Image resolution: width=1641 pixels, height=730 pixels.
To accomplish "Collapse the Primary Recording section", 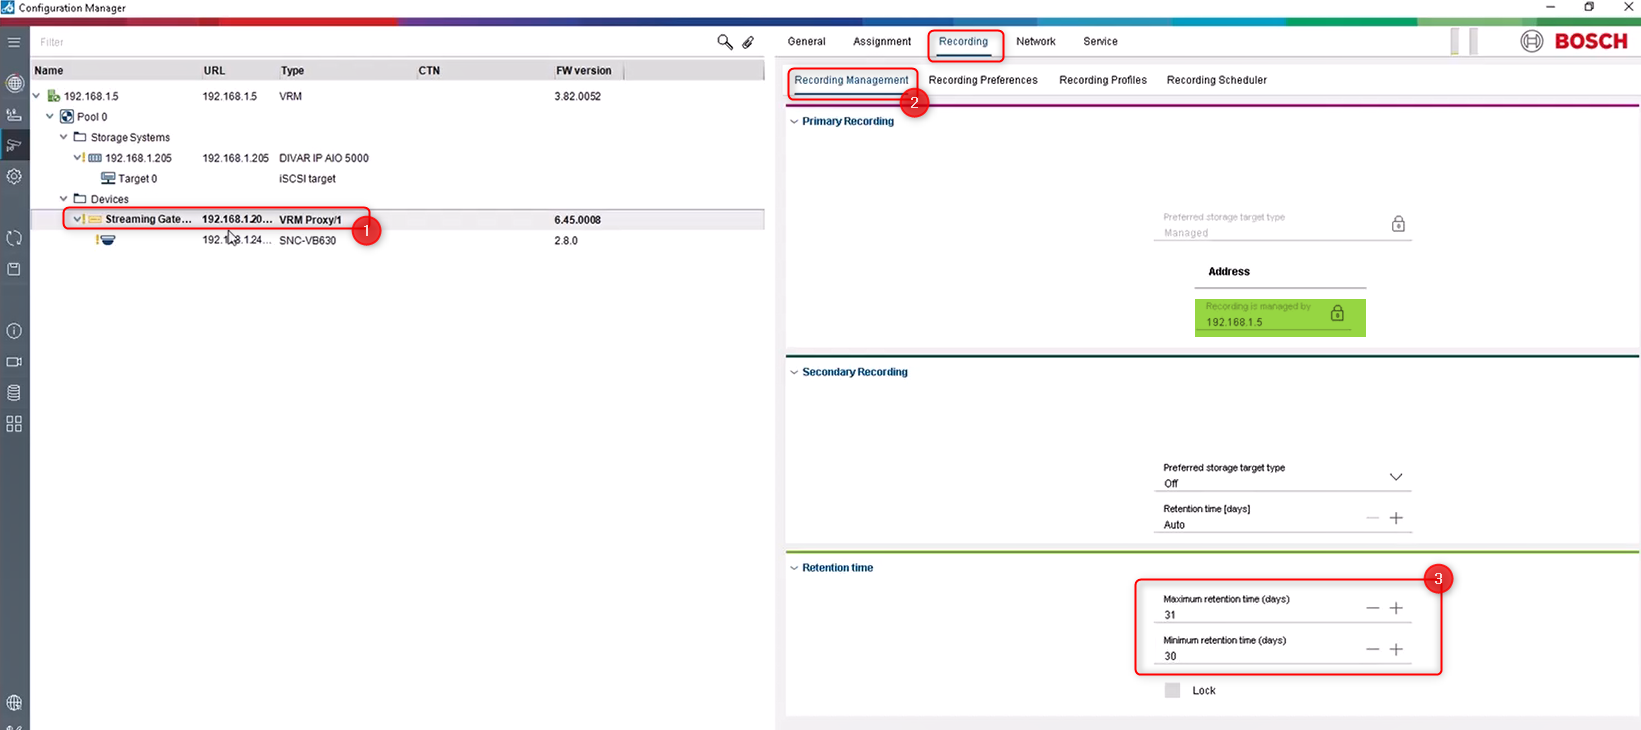I will 794,122.
